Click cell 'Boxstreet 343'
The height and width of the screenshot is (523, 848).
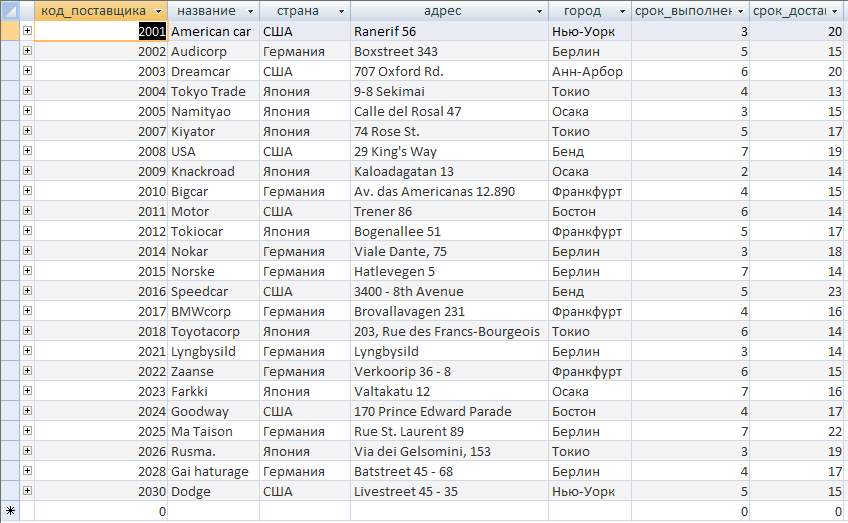click(x=449, y=51)
